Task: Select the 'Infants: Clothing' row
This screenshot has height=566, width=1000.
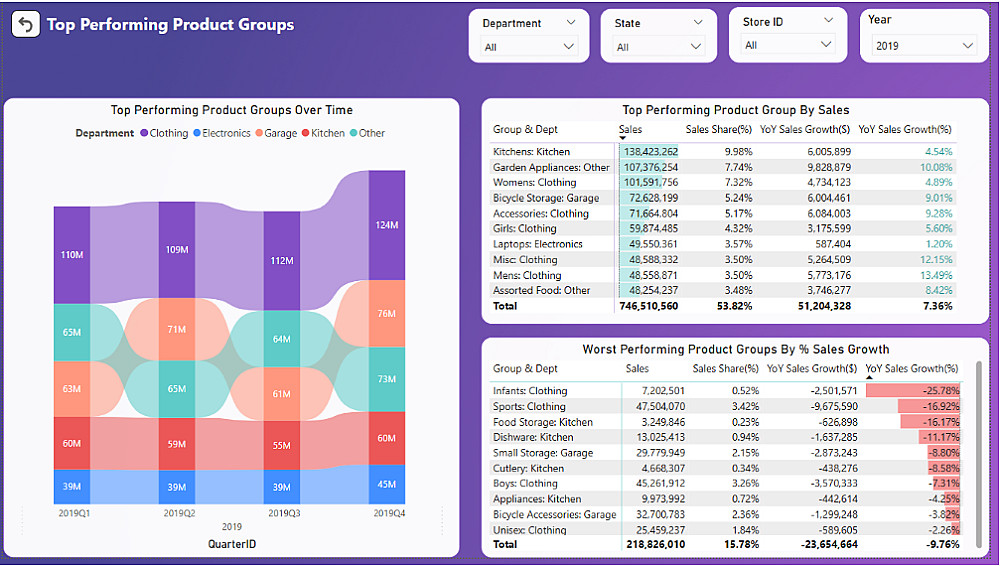Action: (x=726, y=391)
